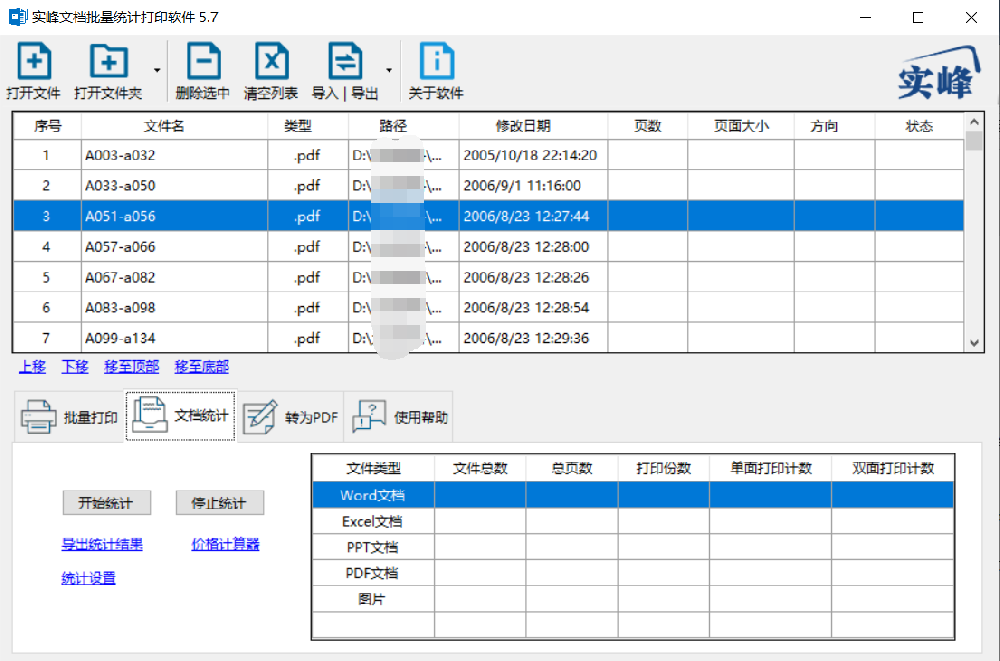Select the 图片 statistics row
1000x661 pixels.
(633, 599)
